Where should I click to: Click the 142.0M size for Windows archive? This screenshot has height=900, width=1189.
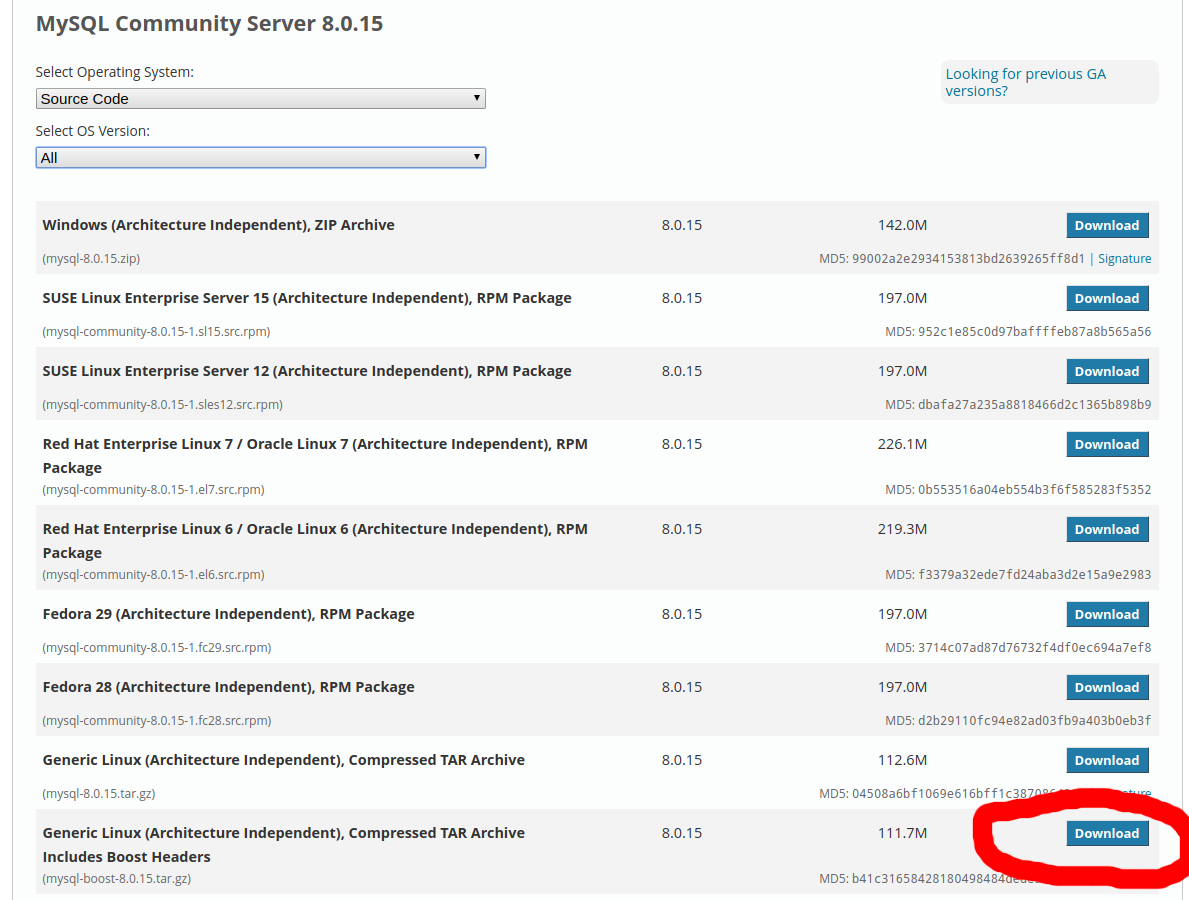(x=902, y=225)
